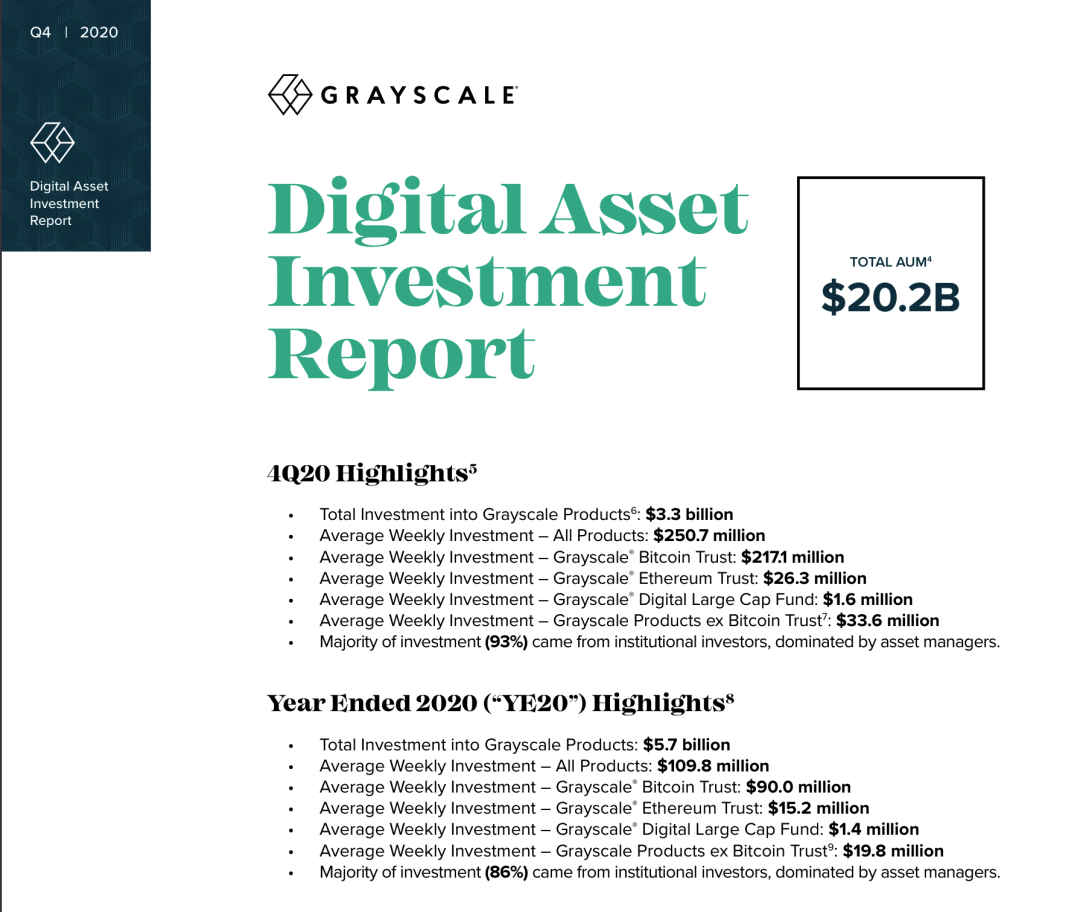The image size is (1080, 912).
Task: Select the (86%) institutional investors percentage
Action: coord(506,873)
